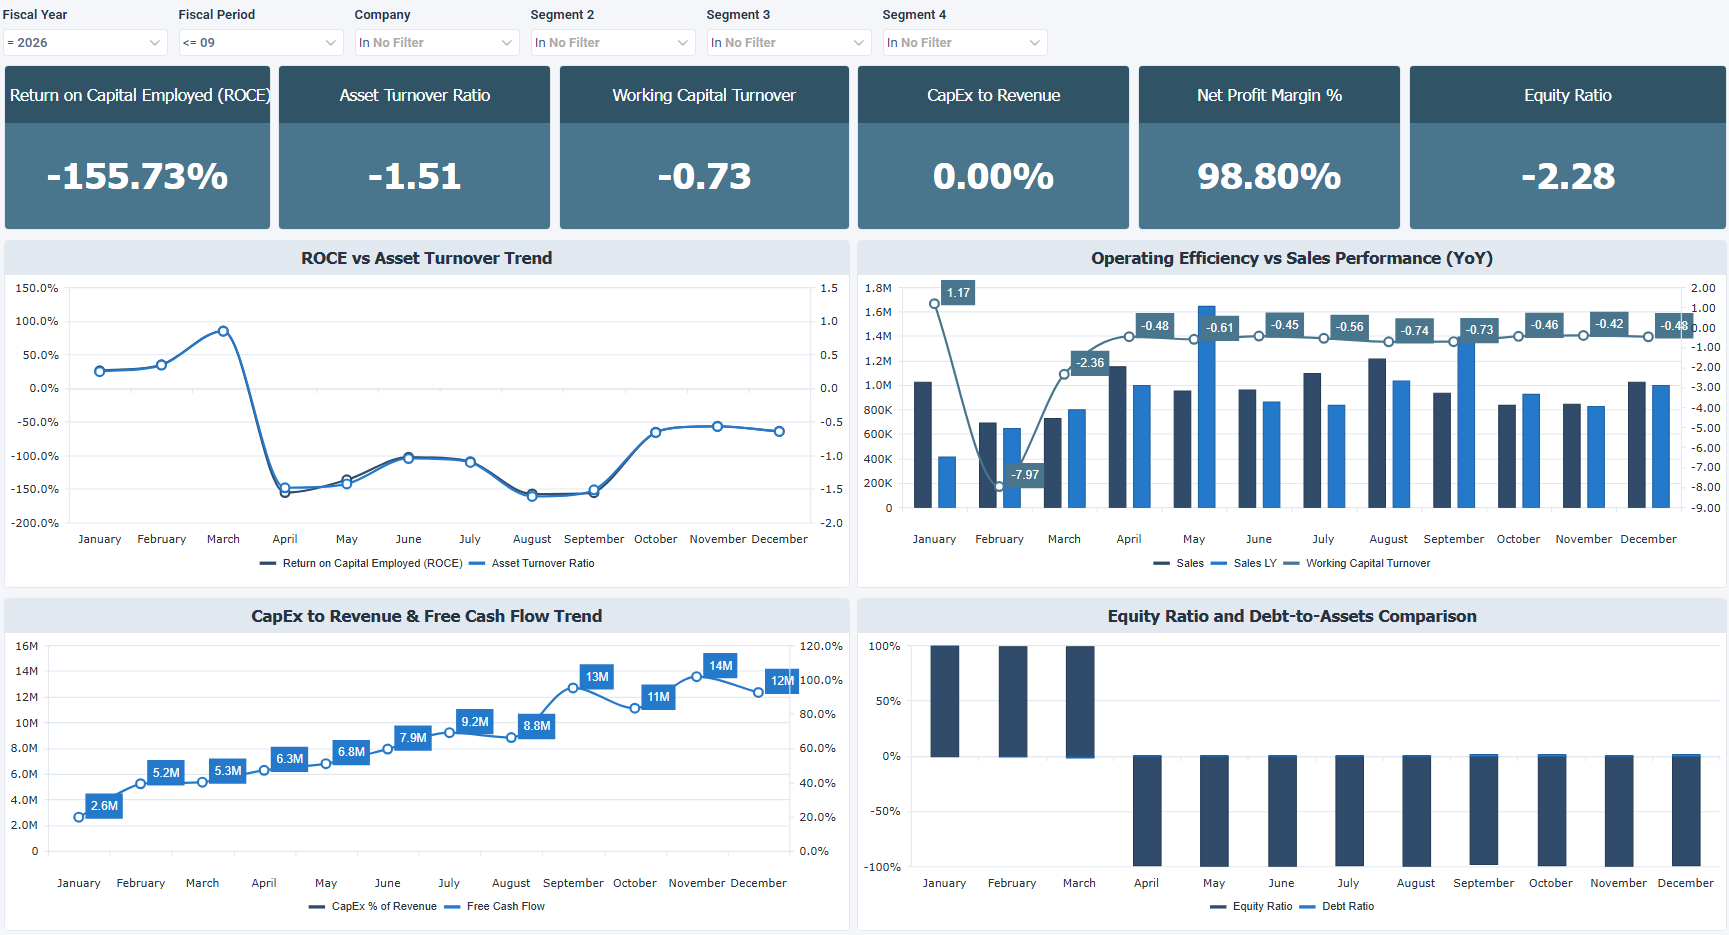The width and height of the screenshot is (1729, 935).
Task: Click the Equity Ratio -2.28 card
Action: pos(1567,148)
